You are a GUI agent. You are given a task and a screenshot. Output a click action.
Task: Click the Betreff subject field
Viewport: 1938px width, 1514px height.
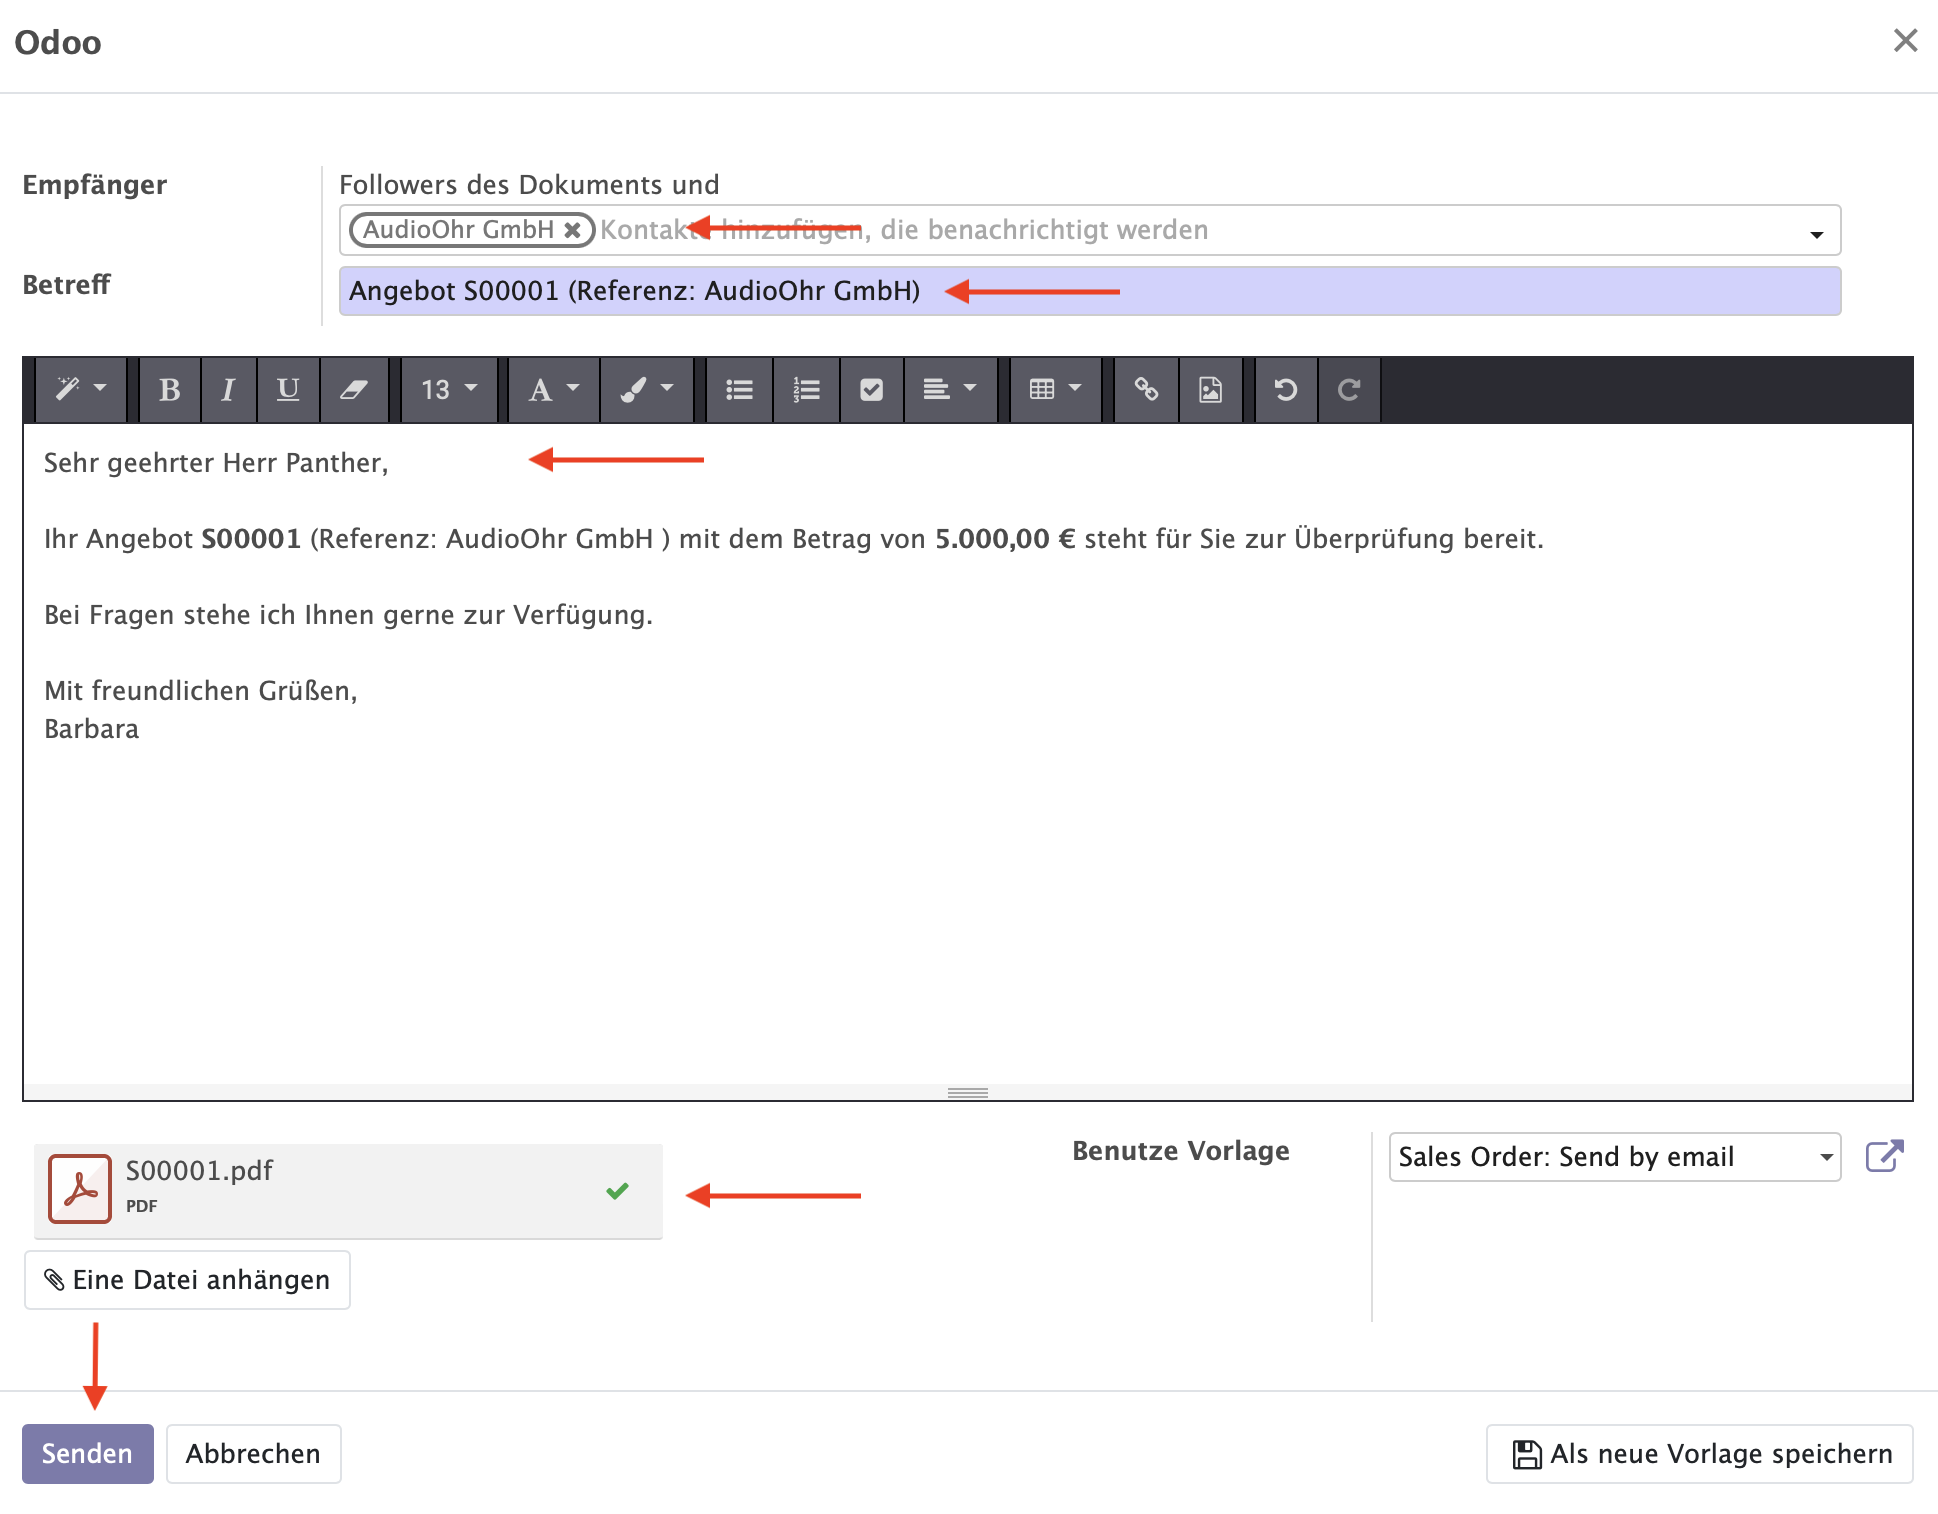(x=1090, y=291)
